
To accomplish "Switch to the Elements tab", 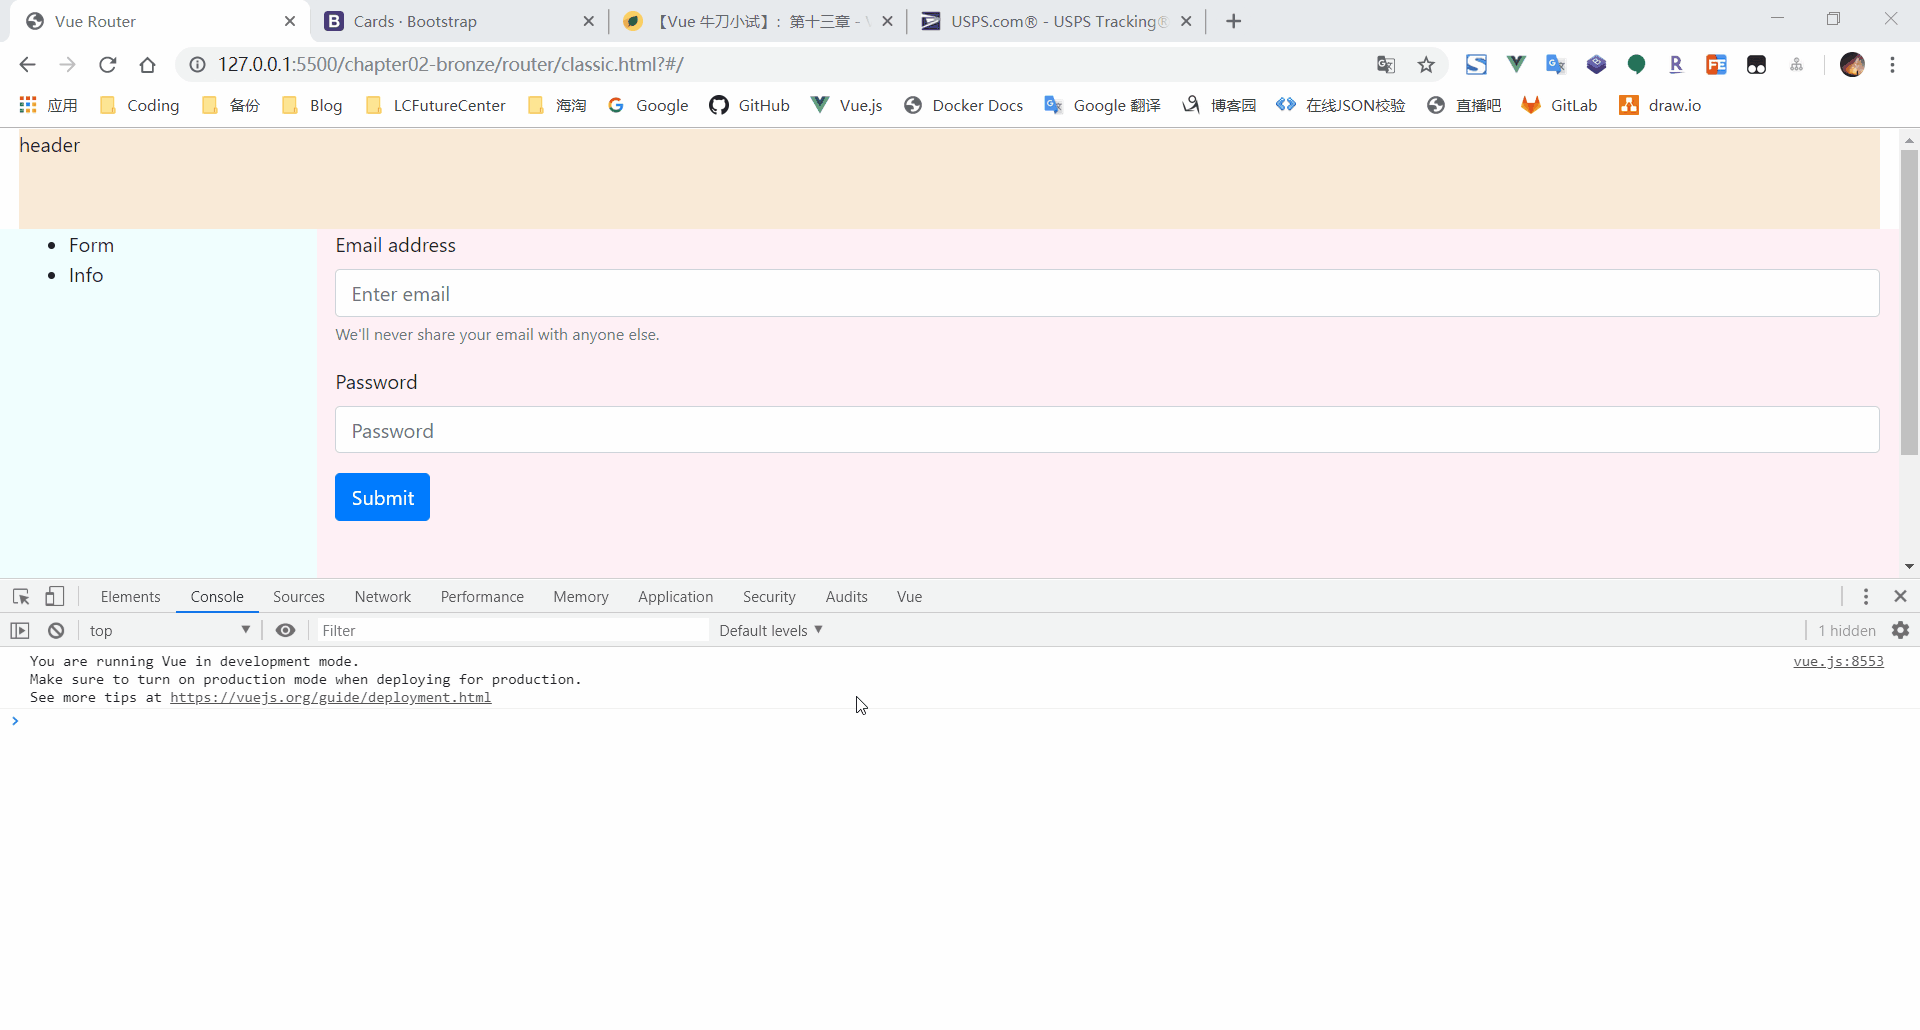I will pyautogui.click(x=130, y=597).
